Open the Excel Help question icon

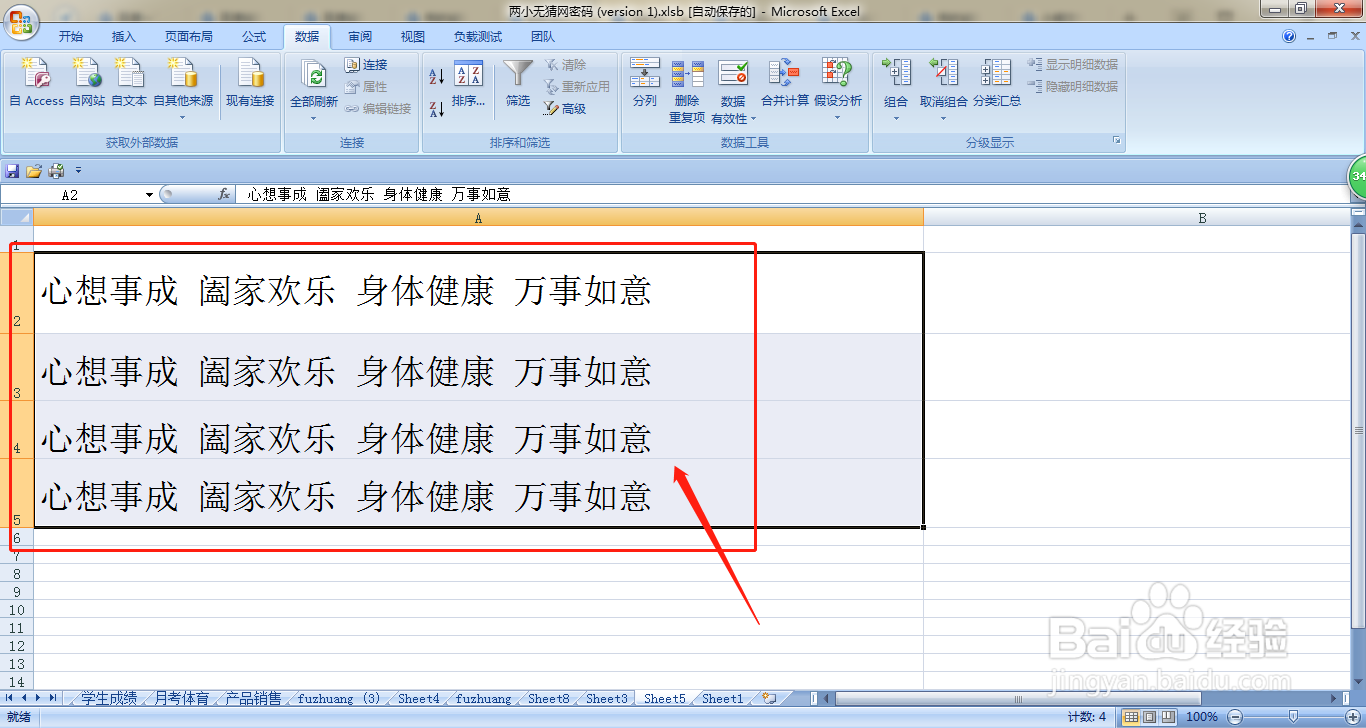[1290, 37]
